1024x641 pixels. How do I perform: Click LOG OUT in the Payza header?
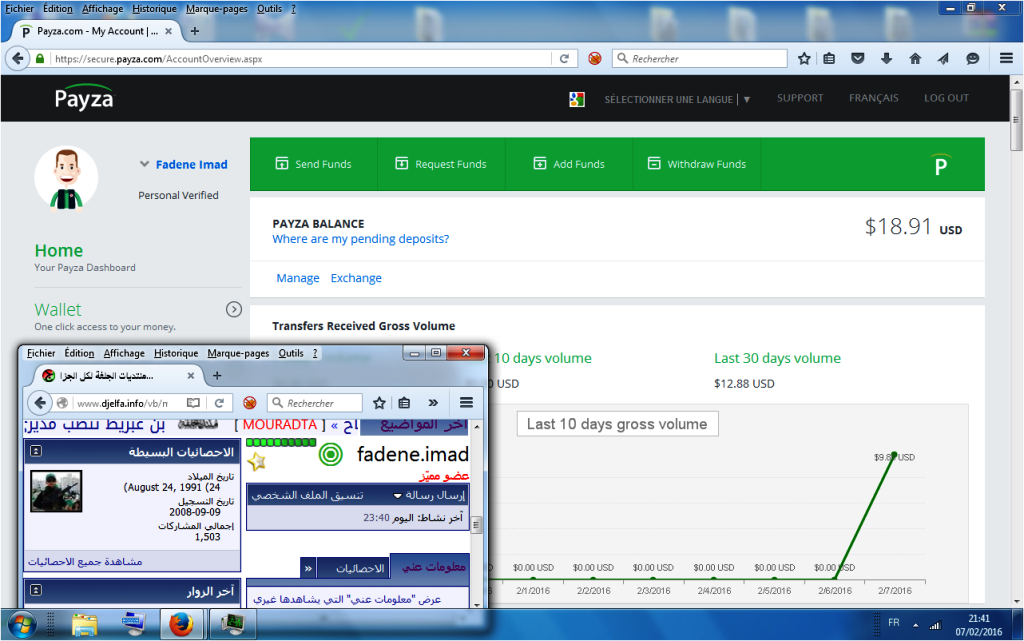click(946, 98)
